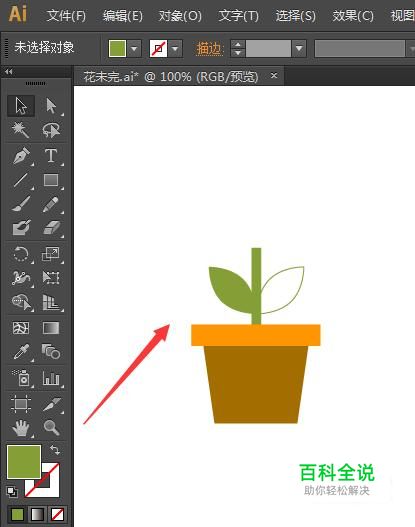Open the 文件(F) menu

pos(66,15)
